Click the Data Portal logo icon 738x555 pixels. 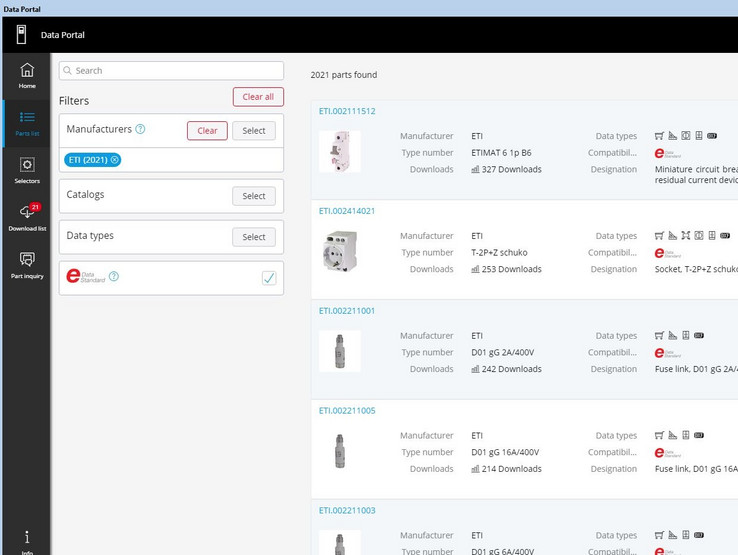point(21,35)
